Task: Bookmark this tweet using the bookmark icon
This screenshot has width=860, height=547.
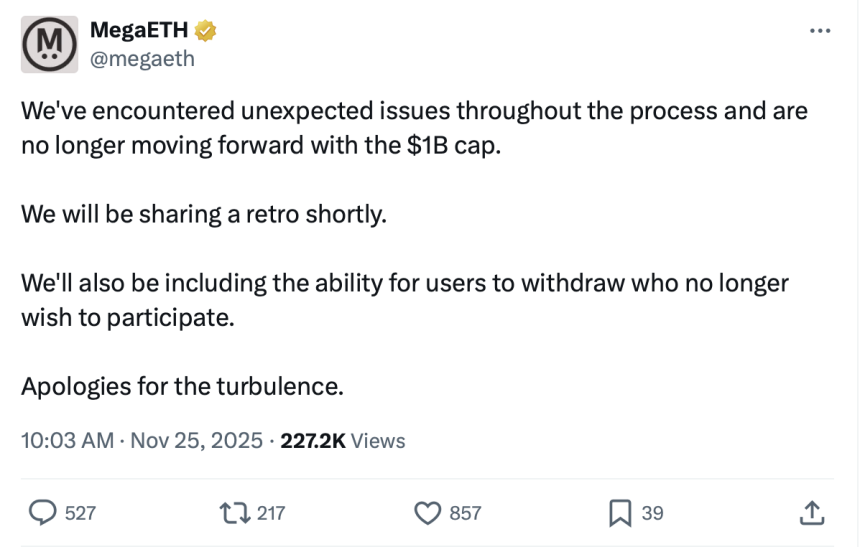Action: pos(618,513)
